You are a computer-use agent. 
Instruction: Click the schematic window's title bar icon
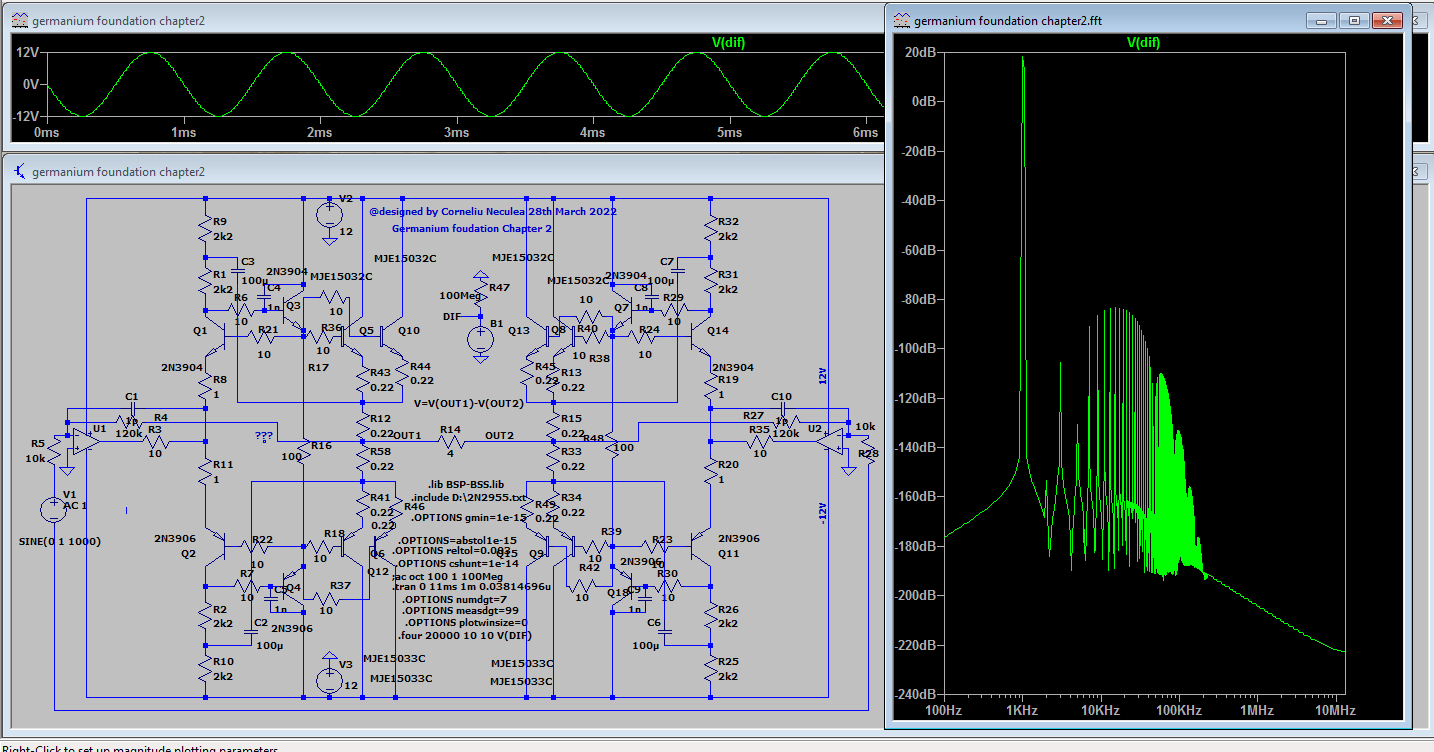pos(20,171)
